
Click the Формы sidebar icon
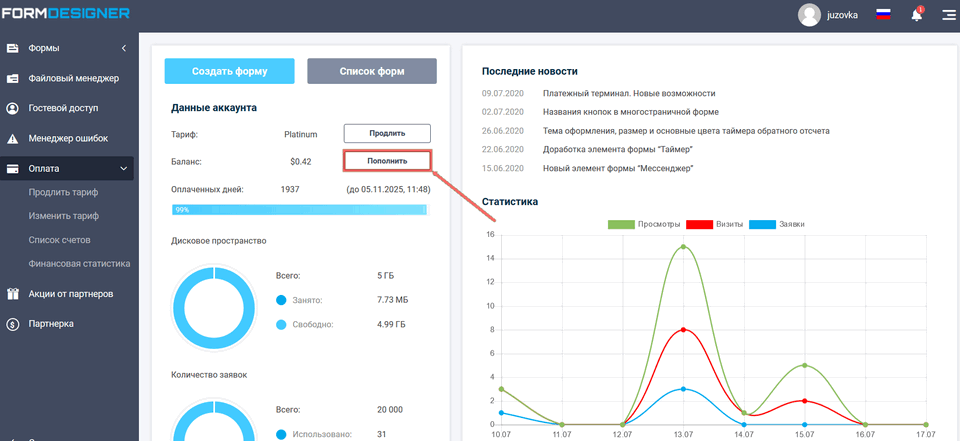click(x=13, y=48)
